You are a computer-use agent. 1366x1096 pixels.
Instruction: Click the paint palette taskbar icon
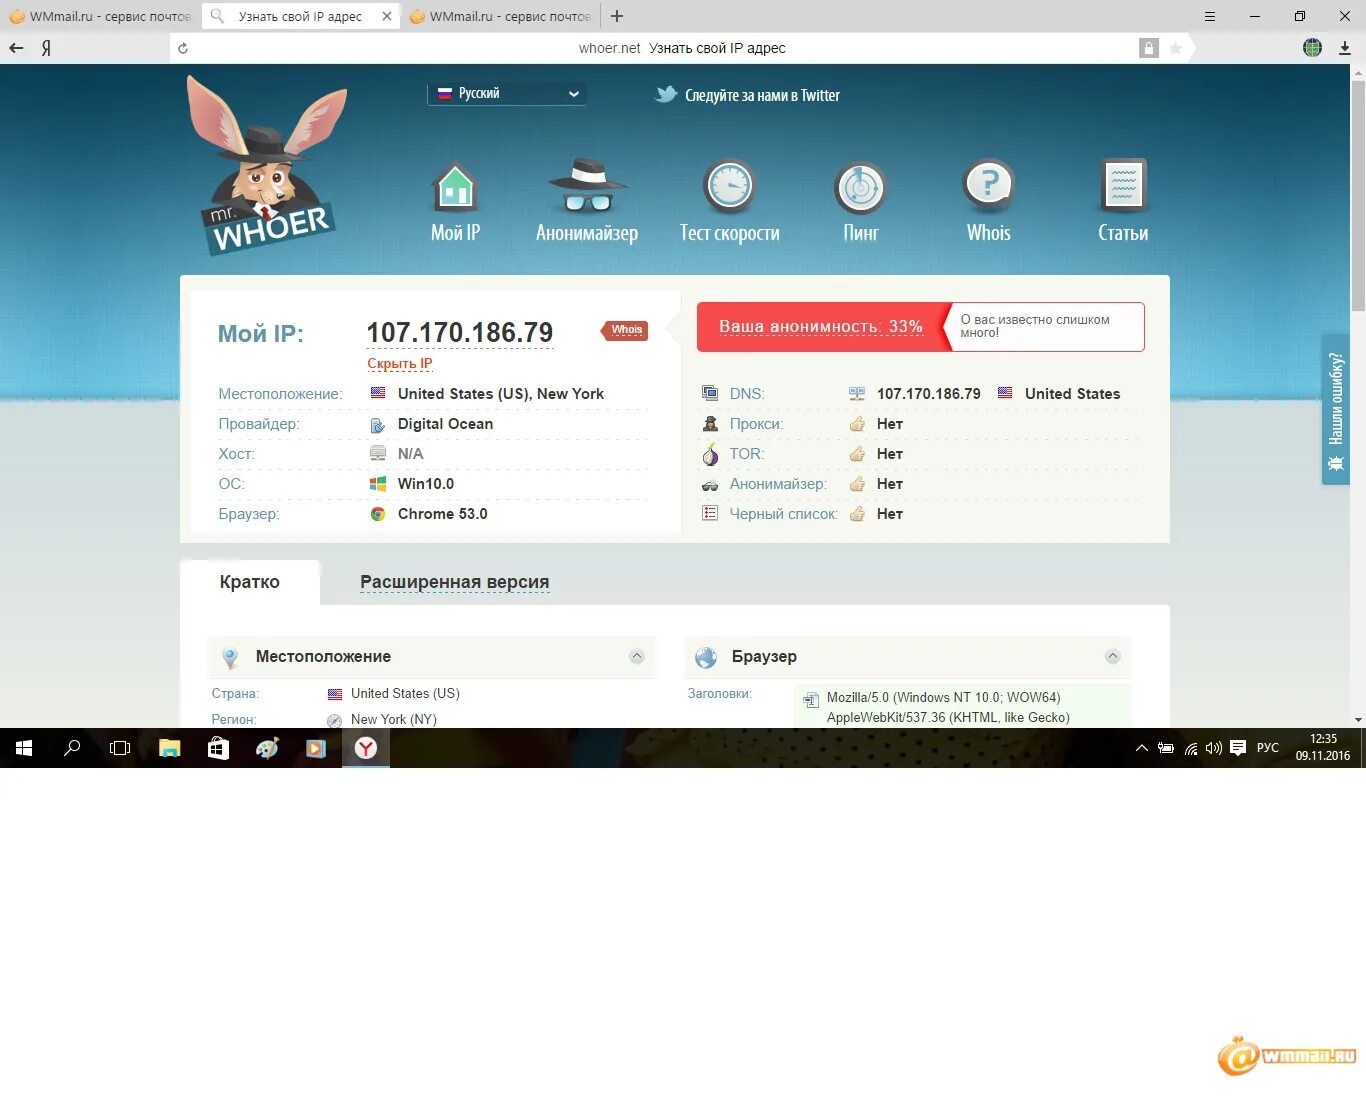click(x=267, y=748)
